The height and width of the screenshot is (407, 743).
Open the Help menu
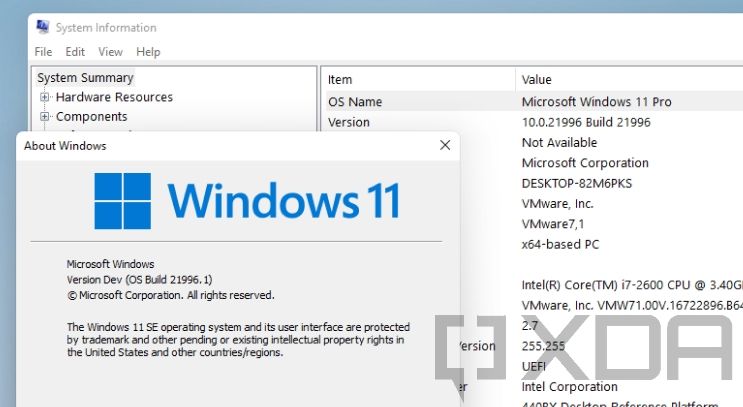pyautogui.click(x=148, y=52)
